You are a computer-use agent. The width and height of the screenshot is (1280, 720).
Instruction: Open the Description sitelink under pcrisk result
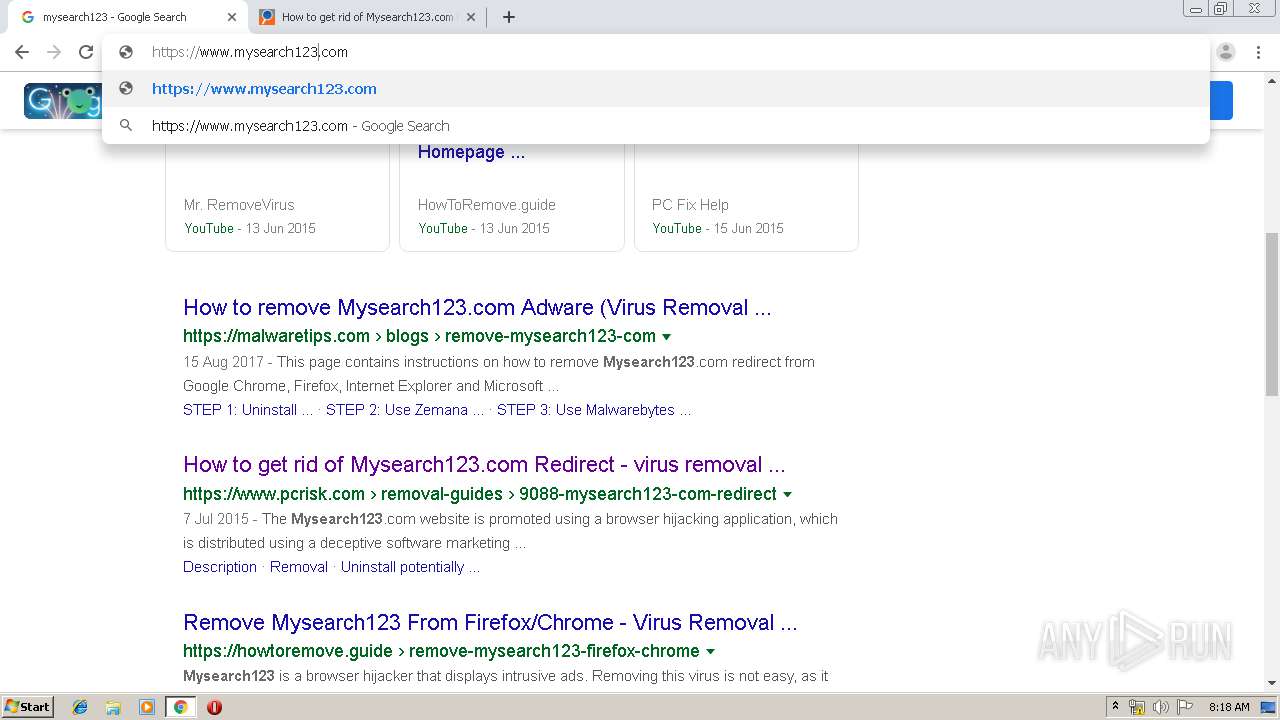click(220, 567)
